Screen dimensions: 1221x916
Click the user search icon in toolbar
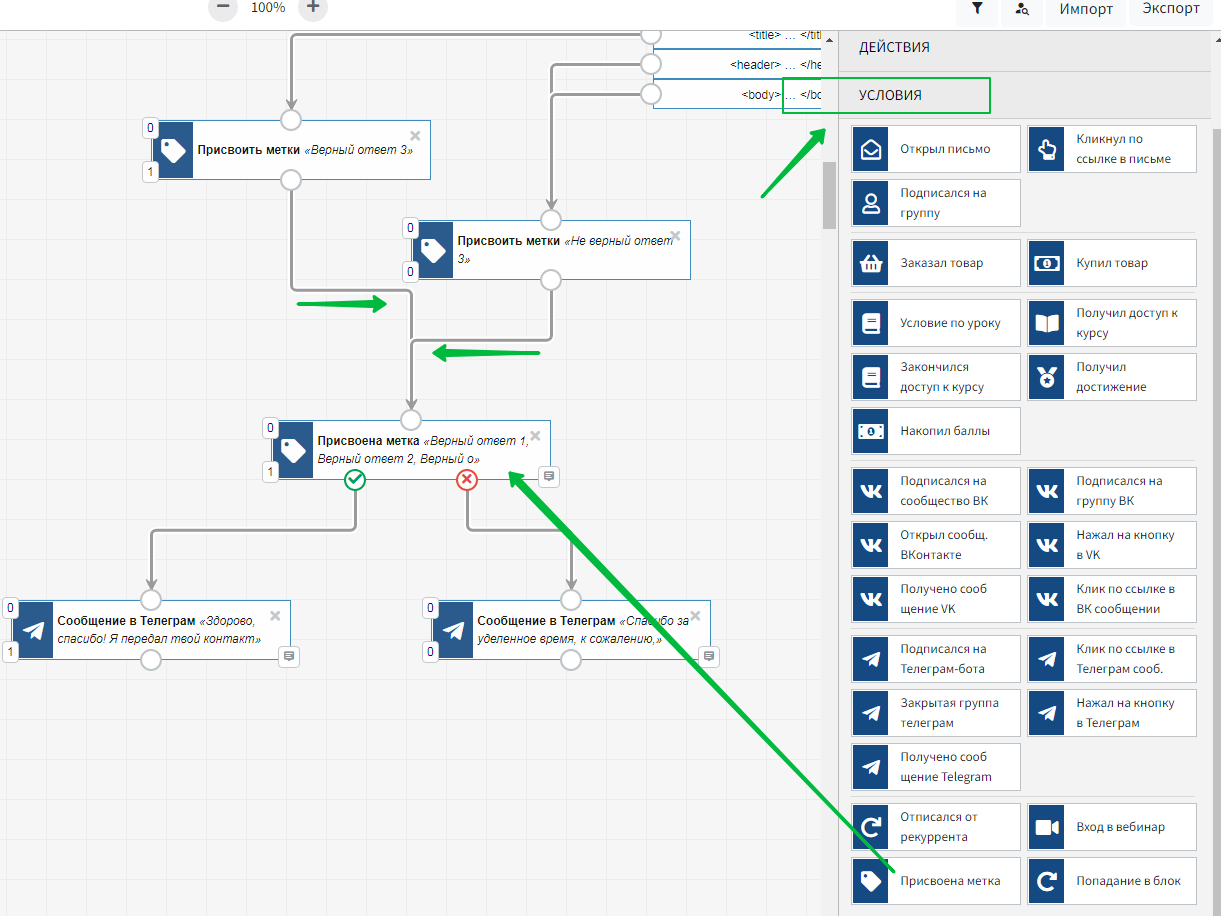pyautogui.click(x=1021, y=9)
